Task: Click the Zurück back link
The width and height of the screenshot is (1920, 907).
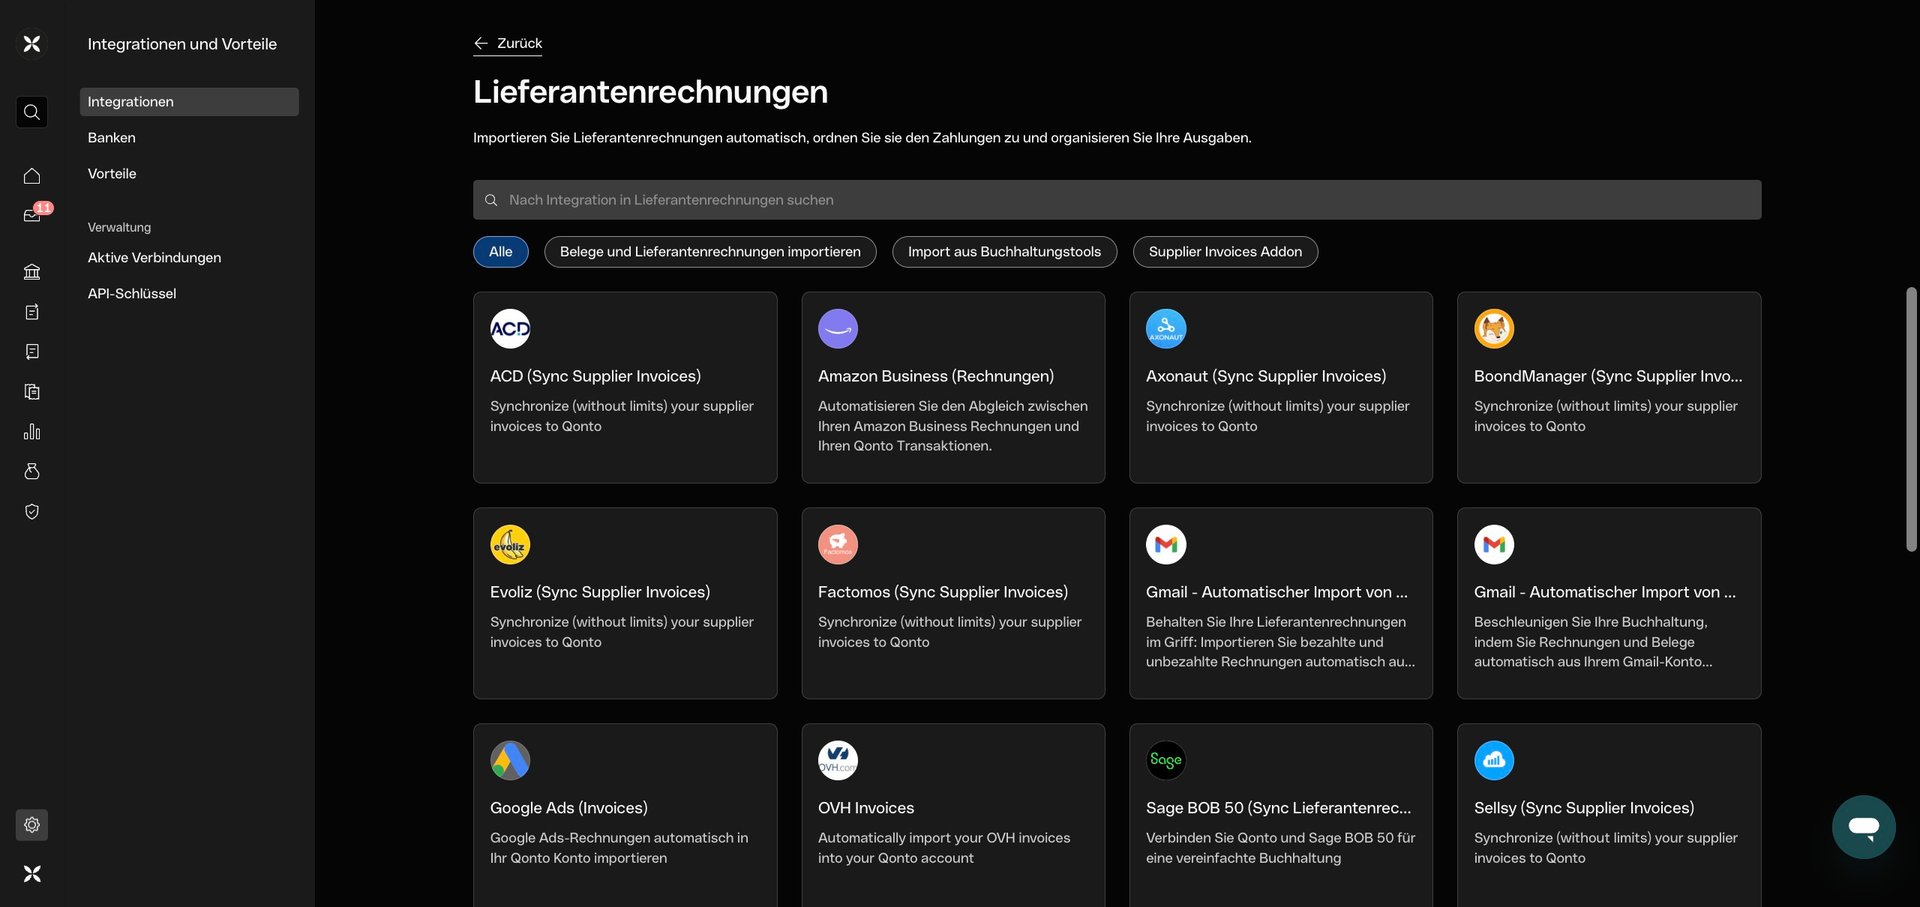Action: (x=508, y=43)
